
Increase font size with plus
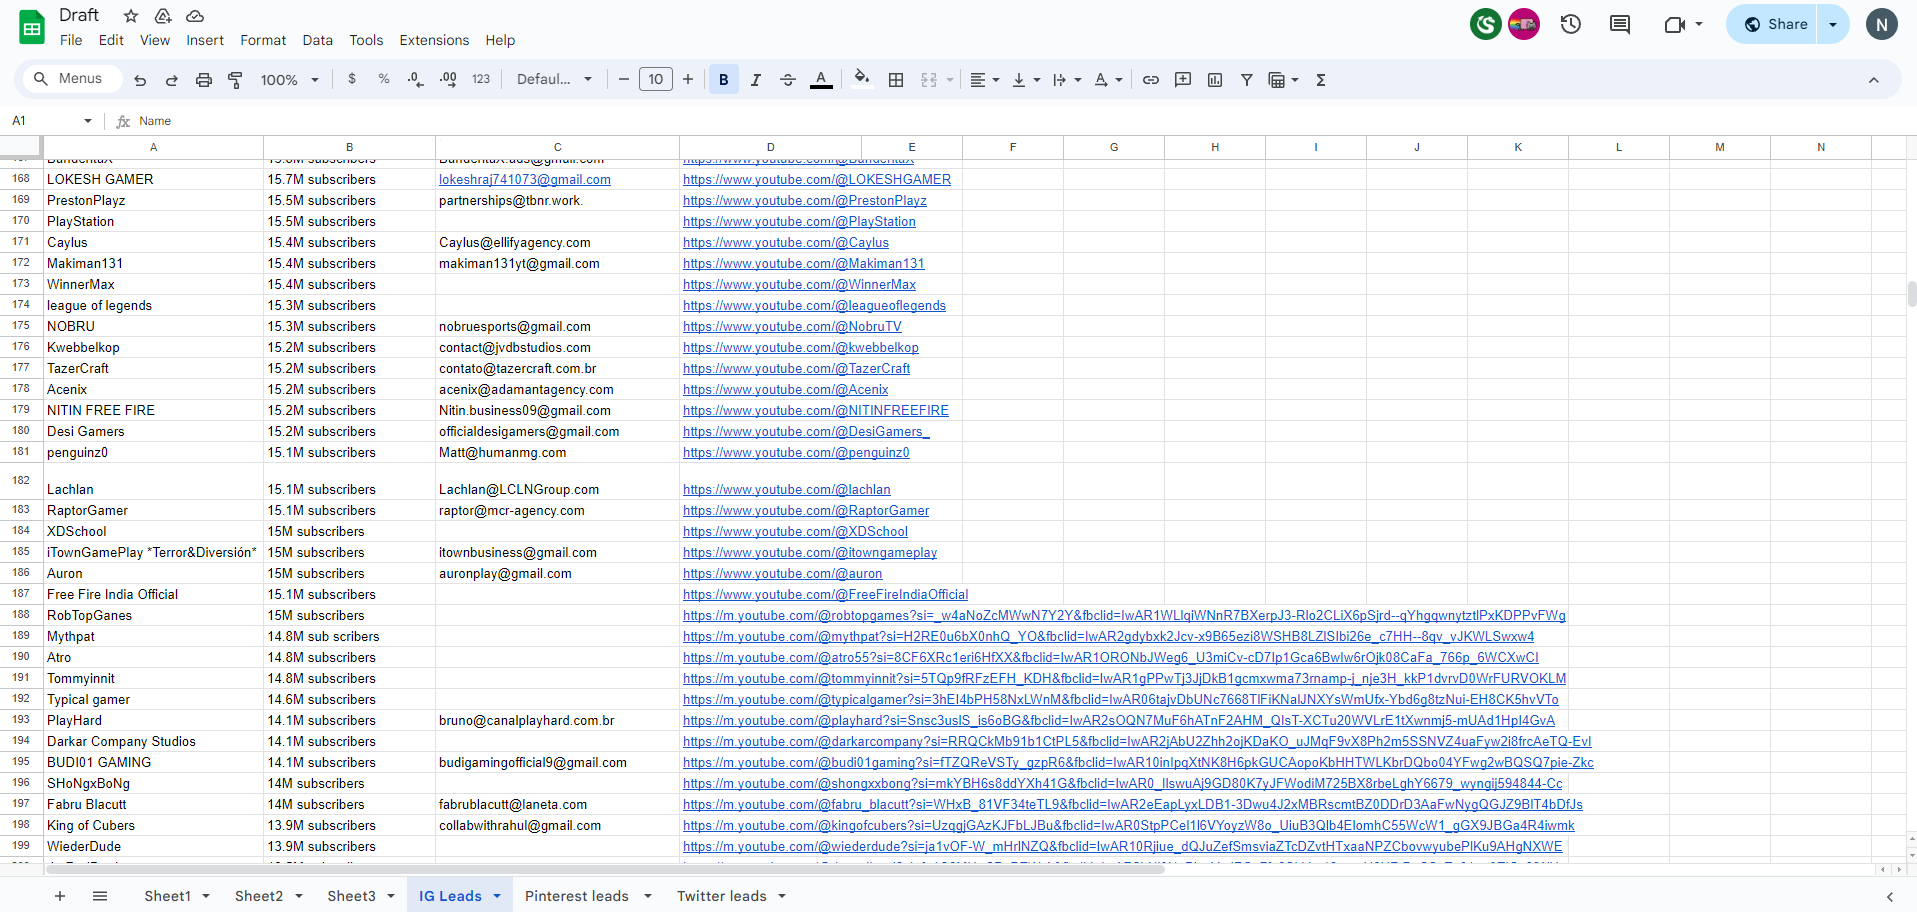click(688, 79)
